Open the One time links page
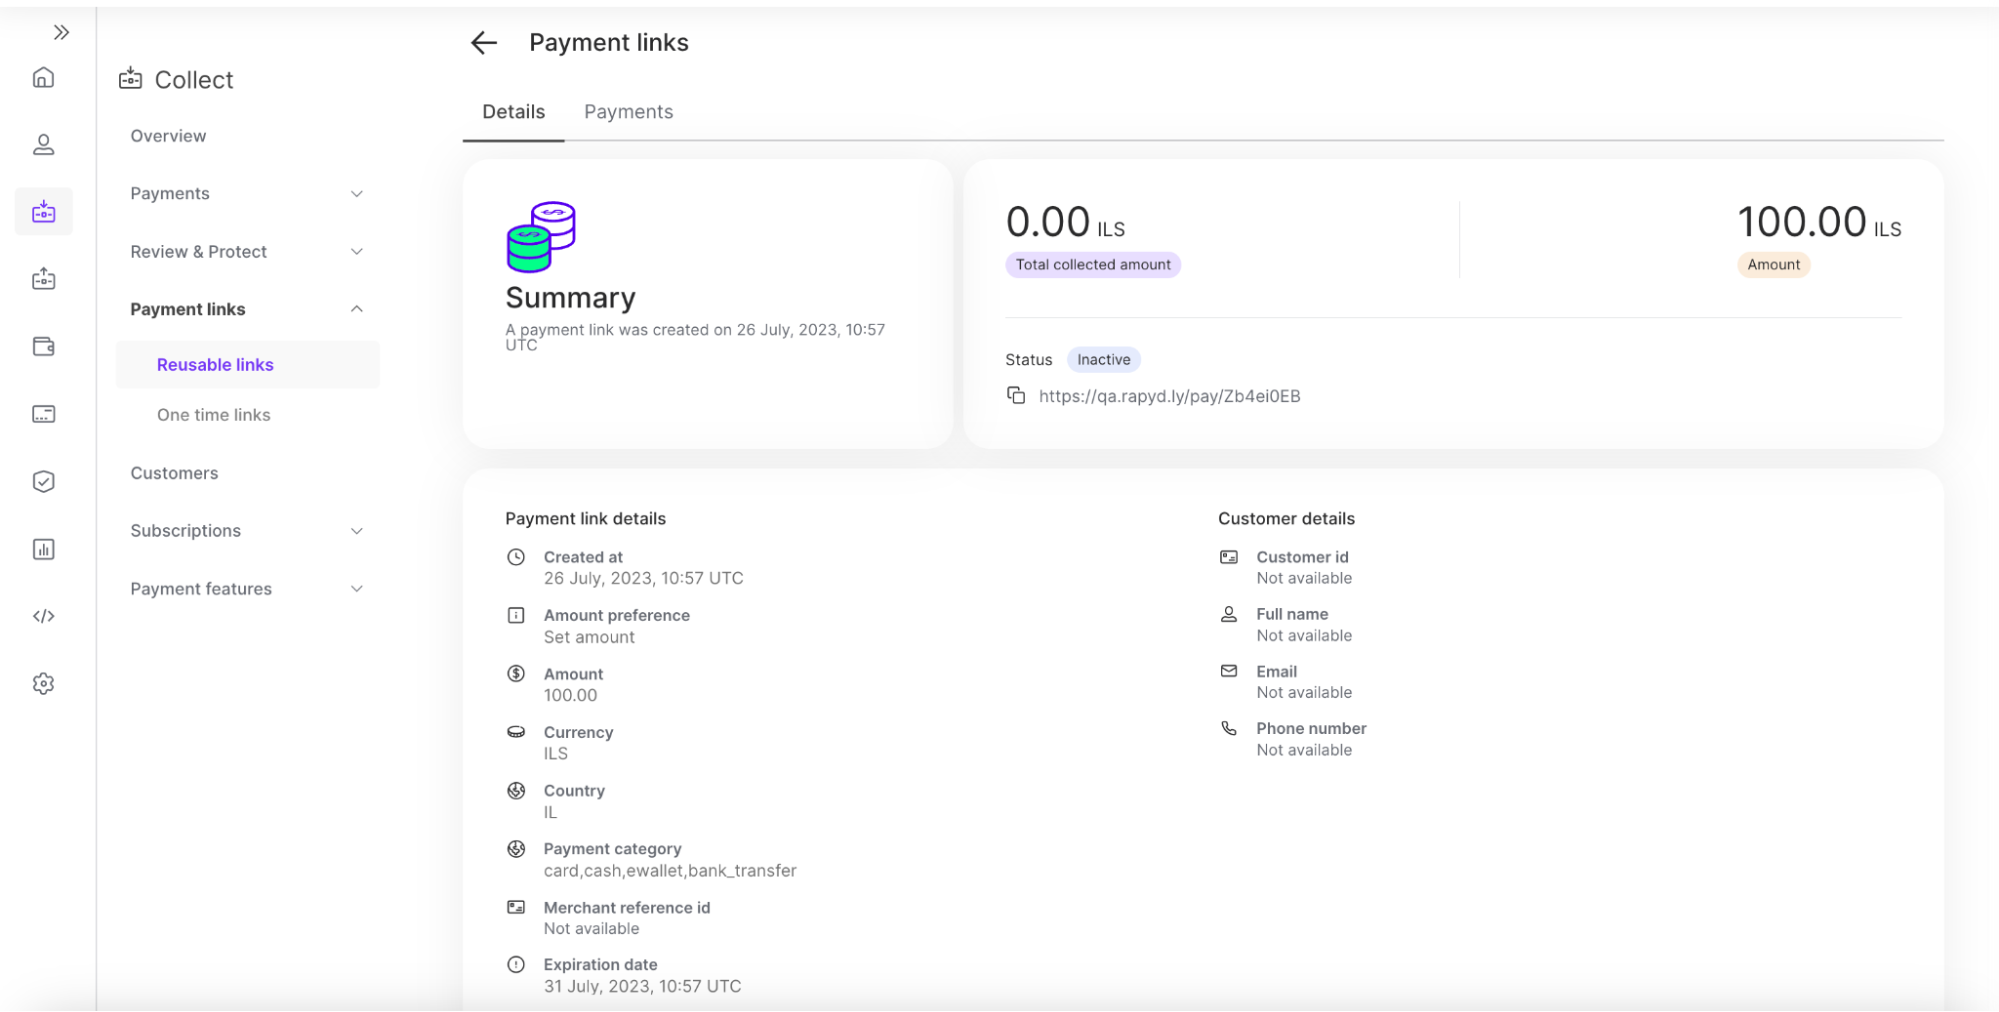This screenshot has width=1999, height=1012. (213, 414)
